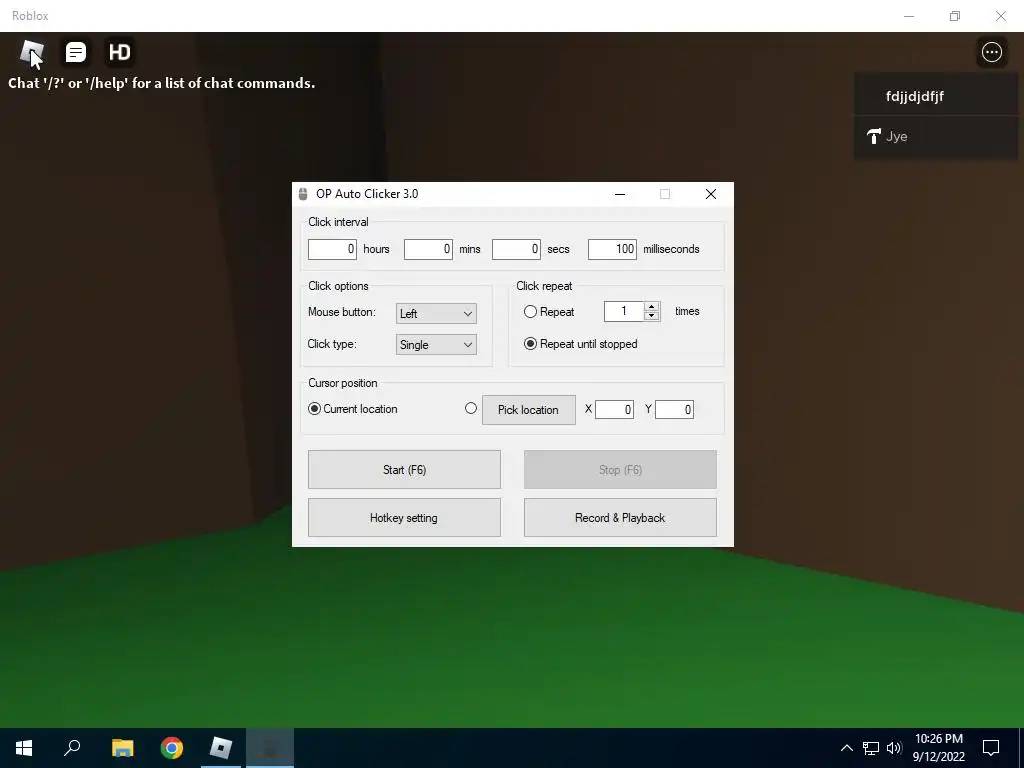Restore down the Roblox window
Image resolution: width=1024 pixels, height=768 pixels.
coord(955,16)
